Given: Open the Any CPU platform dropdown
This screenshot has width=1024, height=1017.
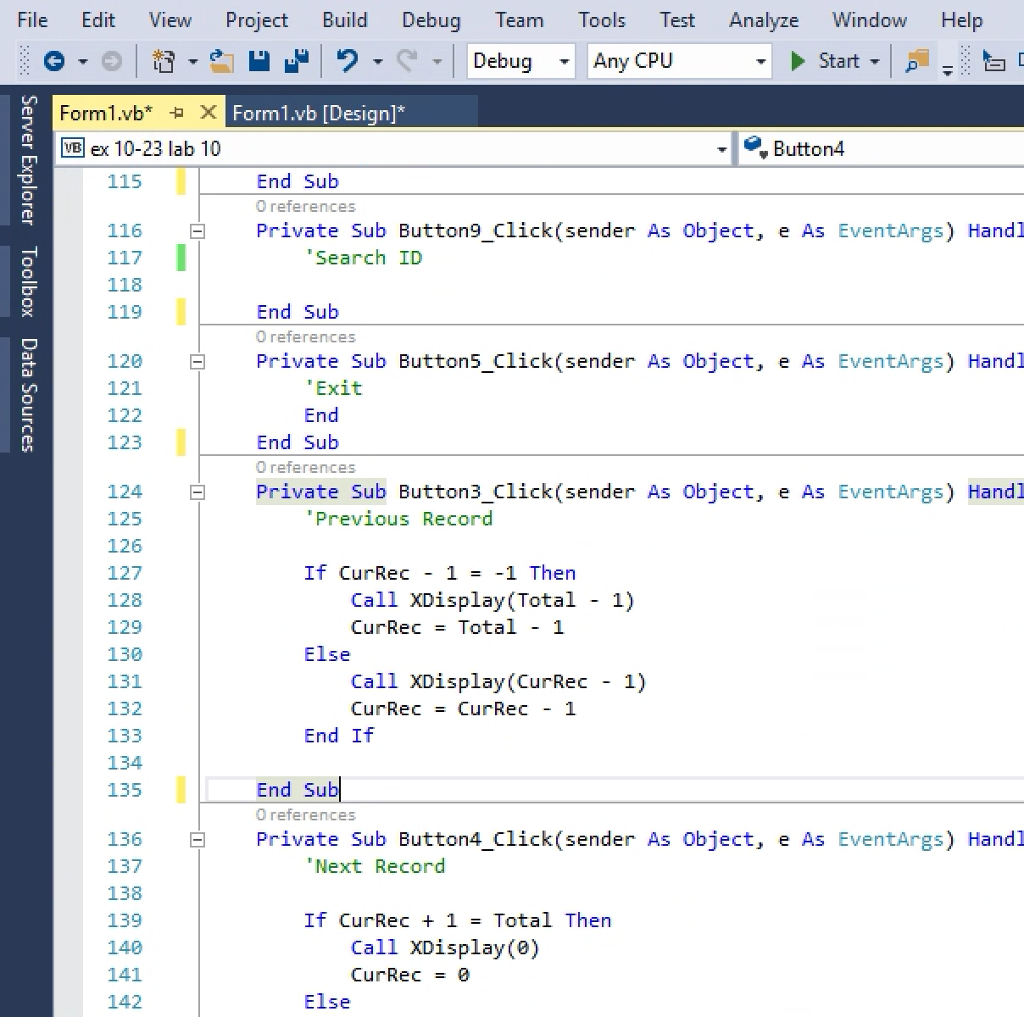Looking at the screenshot, I should [679, 62].
